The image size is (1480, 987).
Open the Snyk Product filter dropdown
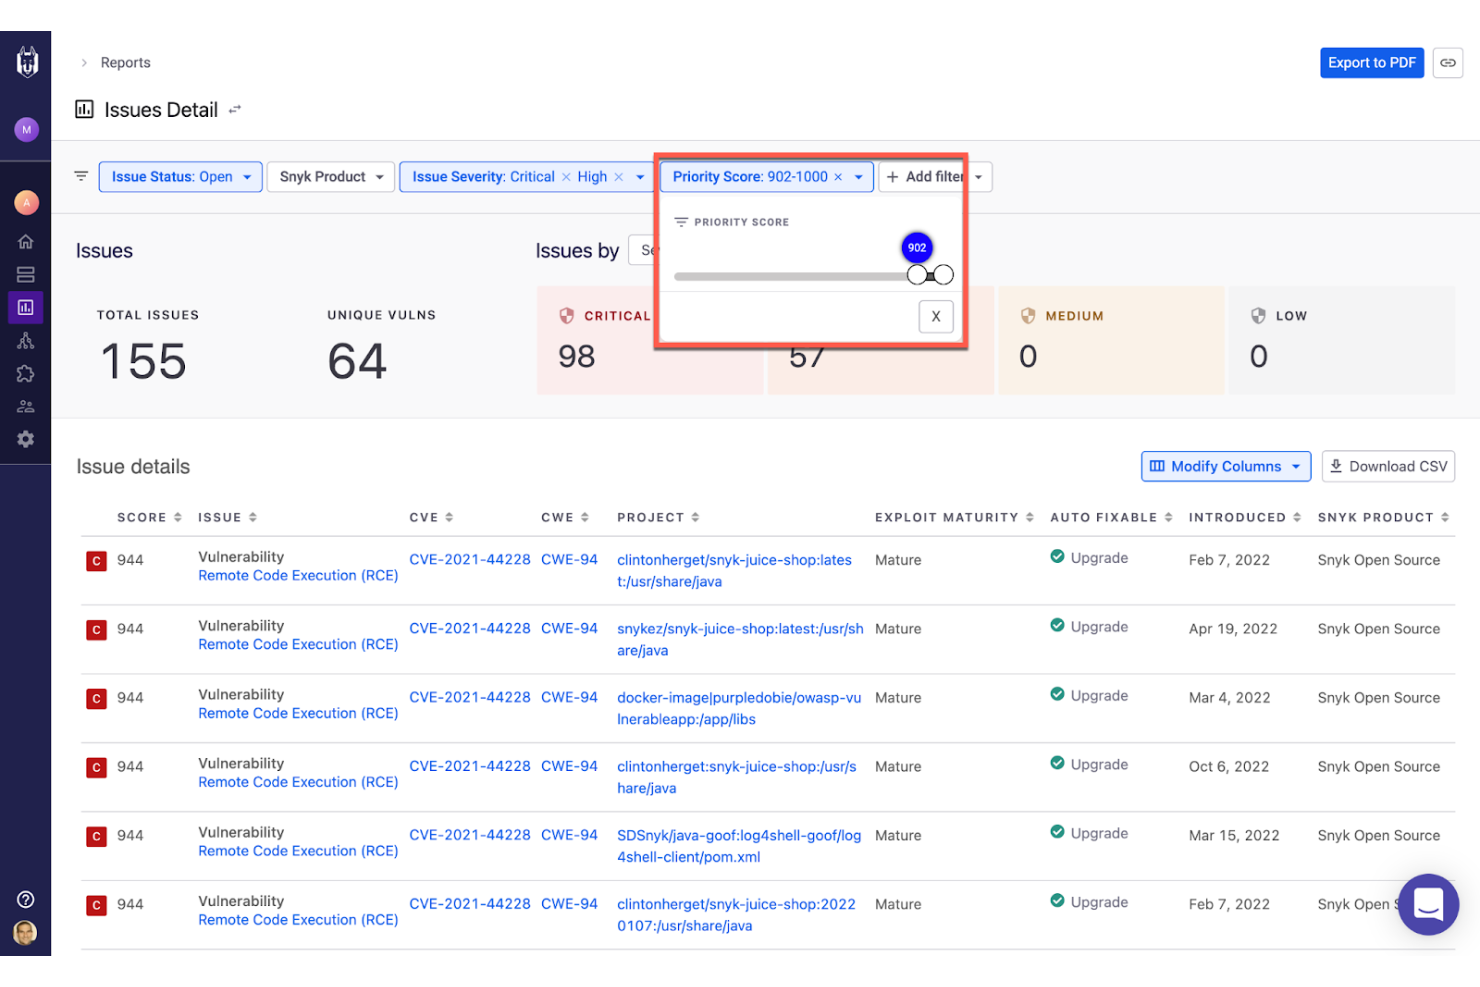[330, 176]
